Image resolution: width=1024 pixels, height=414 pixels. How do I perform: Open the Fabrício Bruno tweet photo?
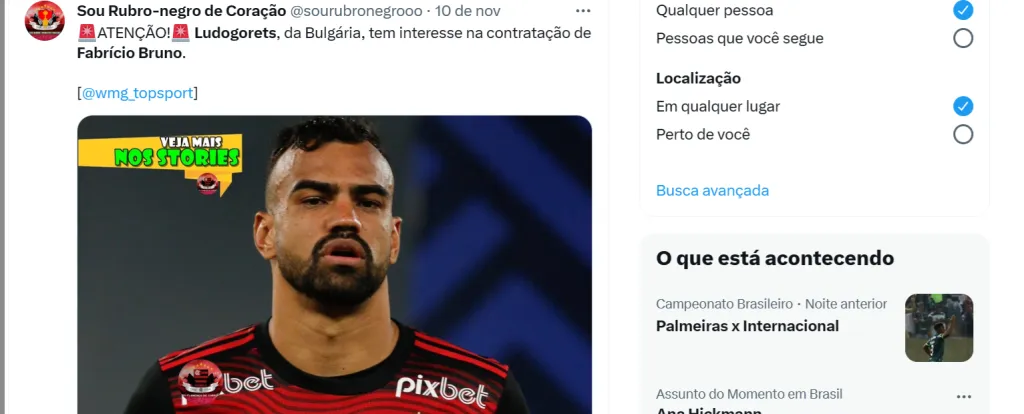tap(334, 264)
